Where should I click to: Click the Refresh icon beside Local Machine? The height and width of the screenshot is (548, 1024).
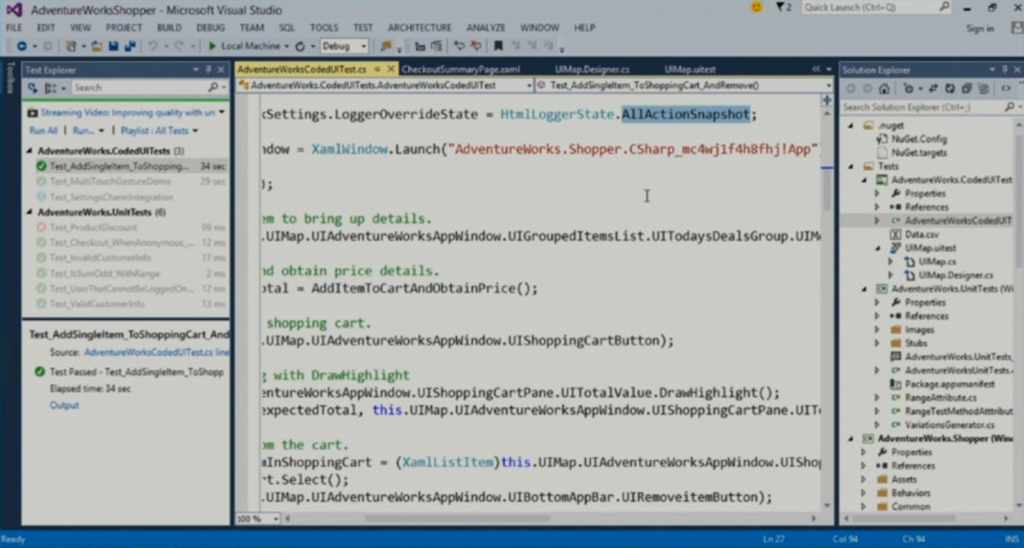click(300, 46)
